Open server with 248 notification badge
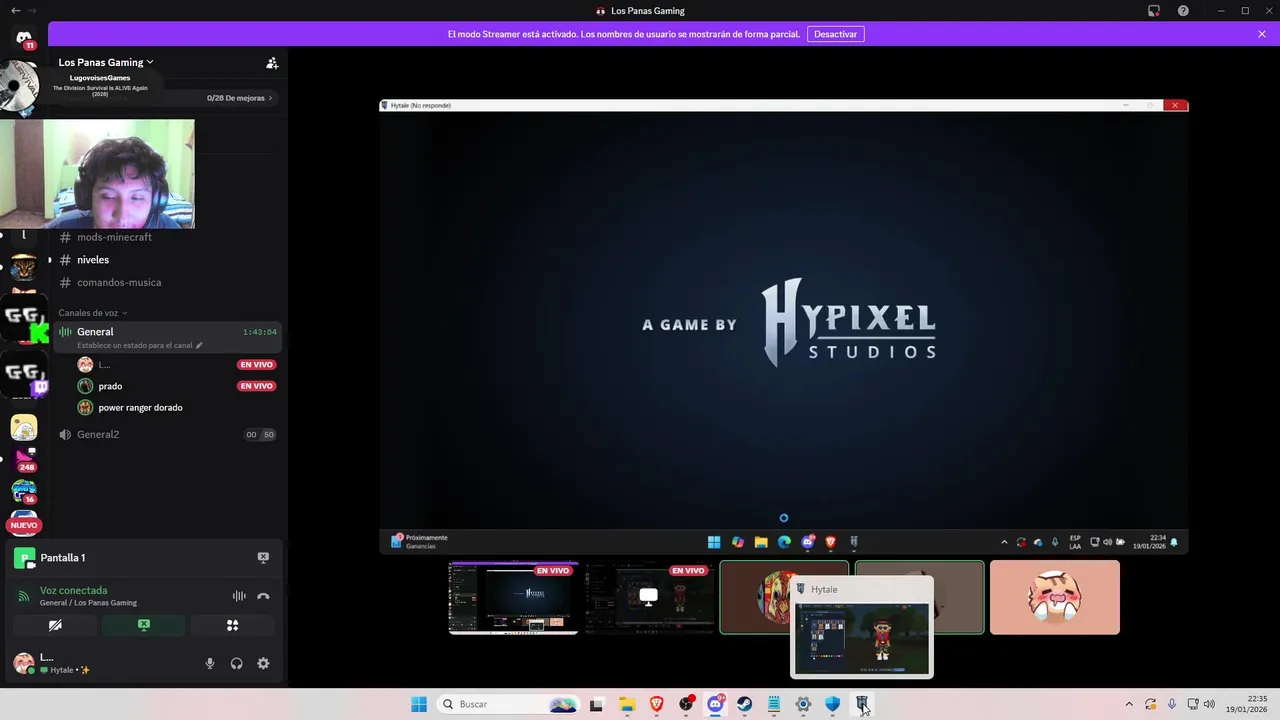The width and height of the screenshot is (1280, 720). pyautogui.click(x=24, y=457)
